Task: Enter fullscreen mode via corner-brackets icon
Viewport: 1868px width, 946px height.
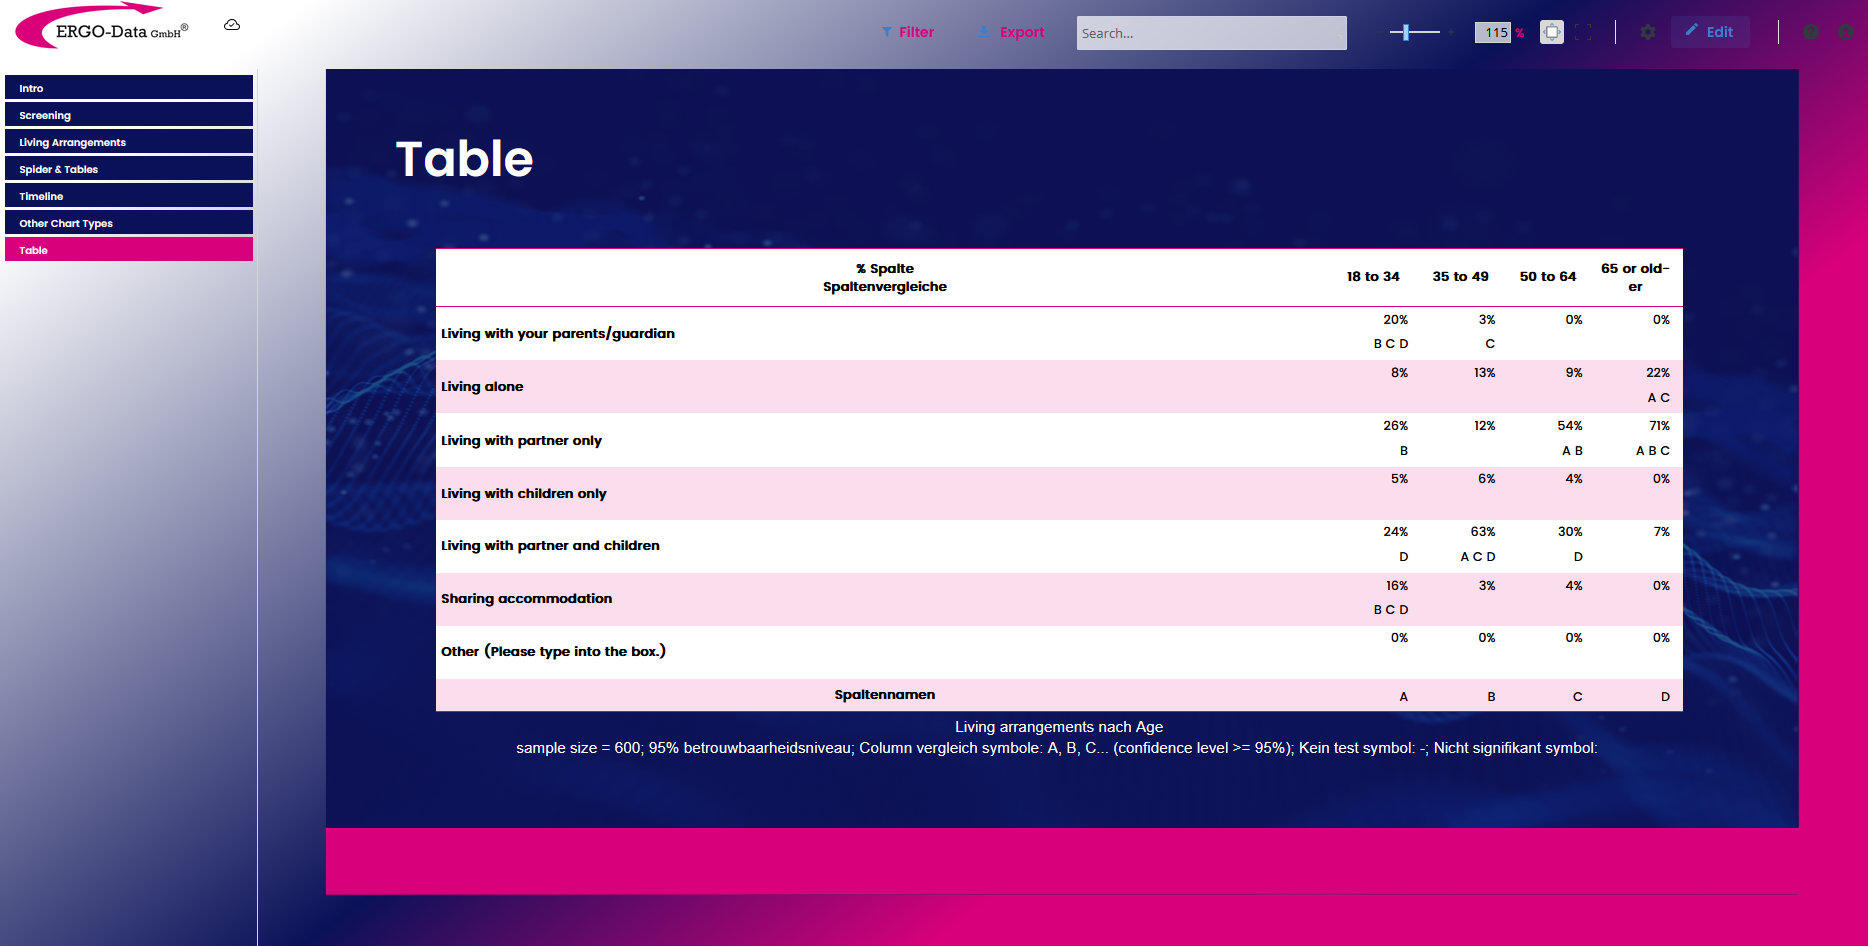Action: (x=1583, y=32)
